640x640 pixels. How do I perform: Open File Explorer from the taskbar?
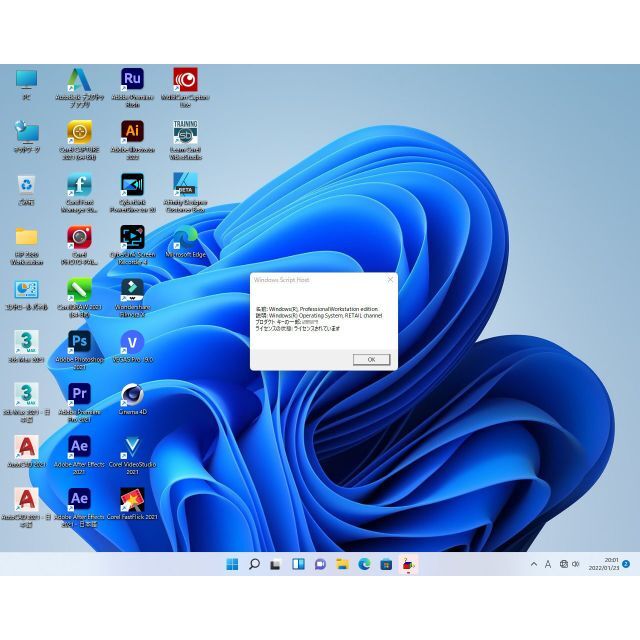coord(342,564)
